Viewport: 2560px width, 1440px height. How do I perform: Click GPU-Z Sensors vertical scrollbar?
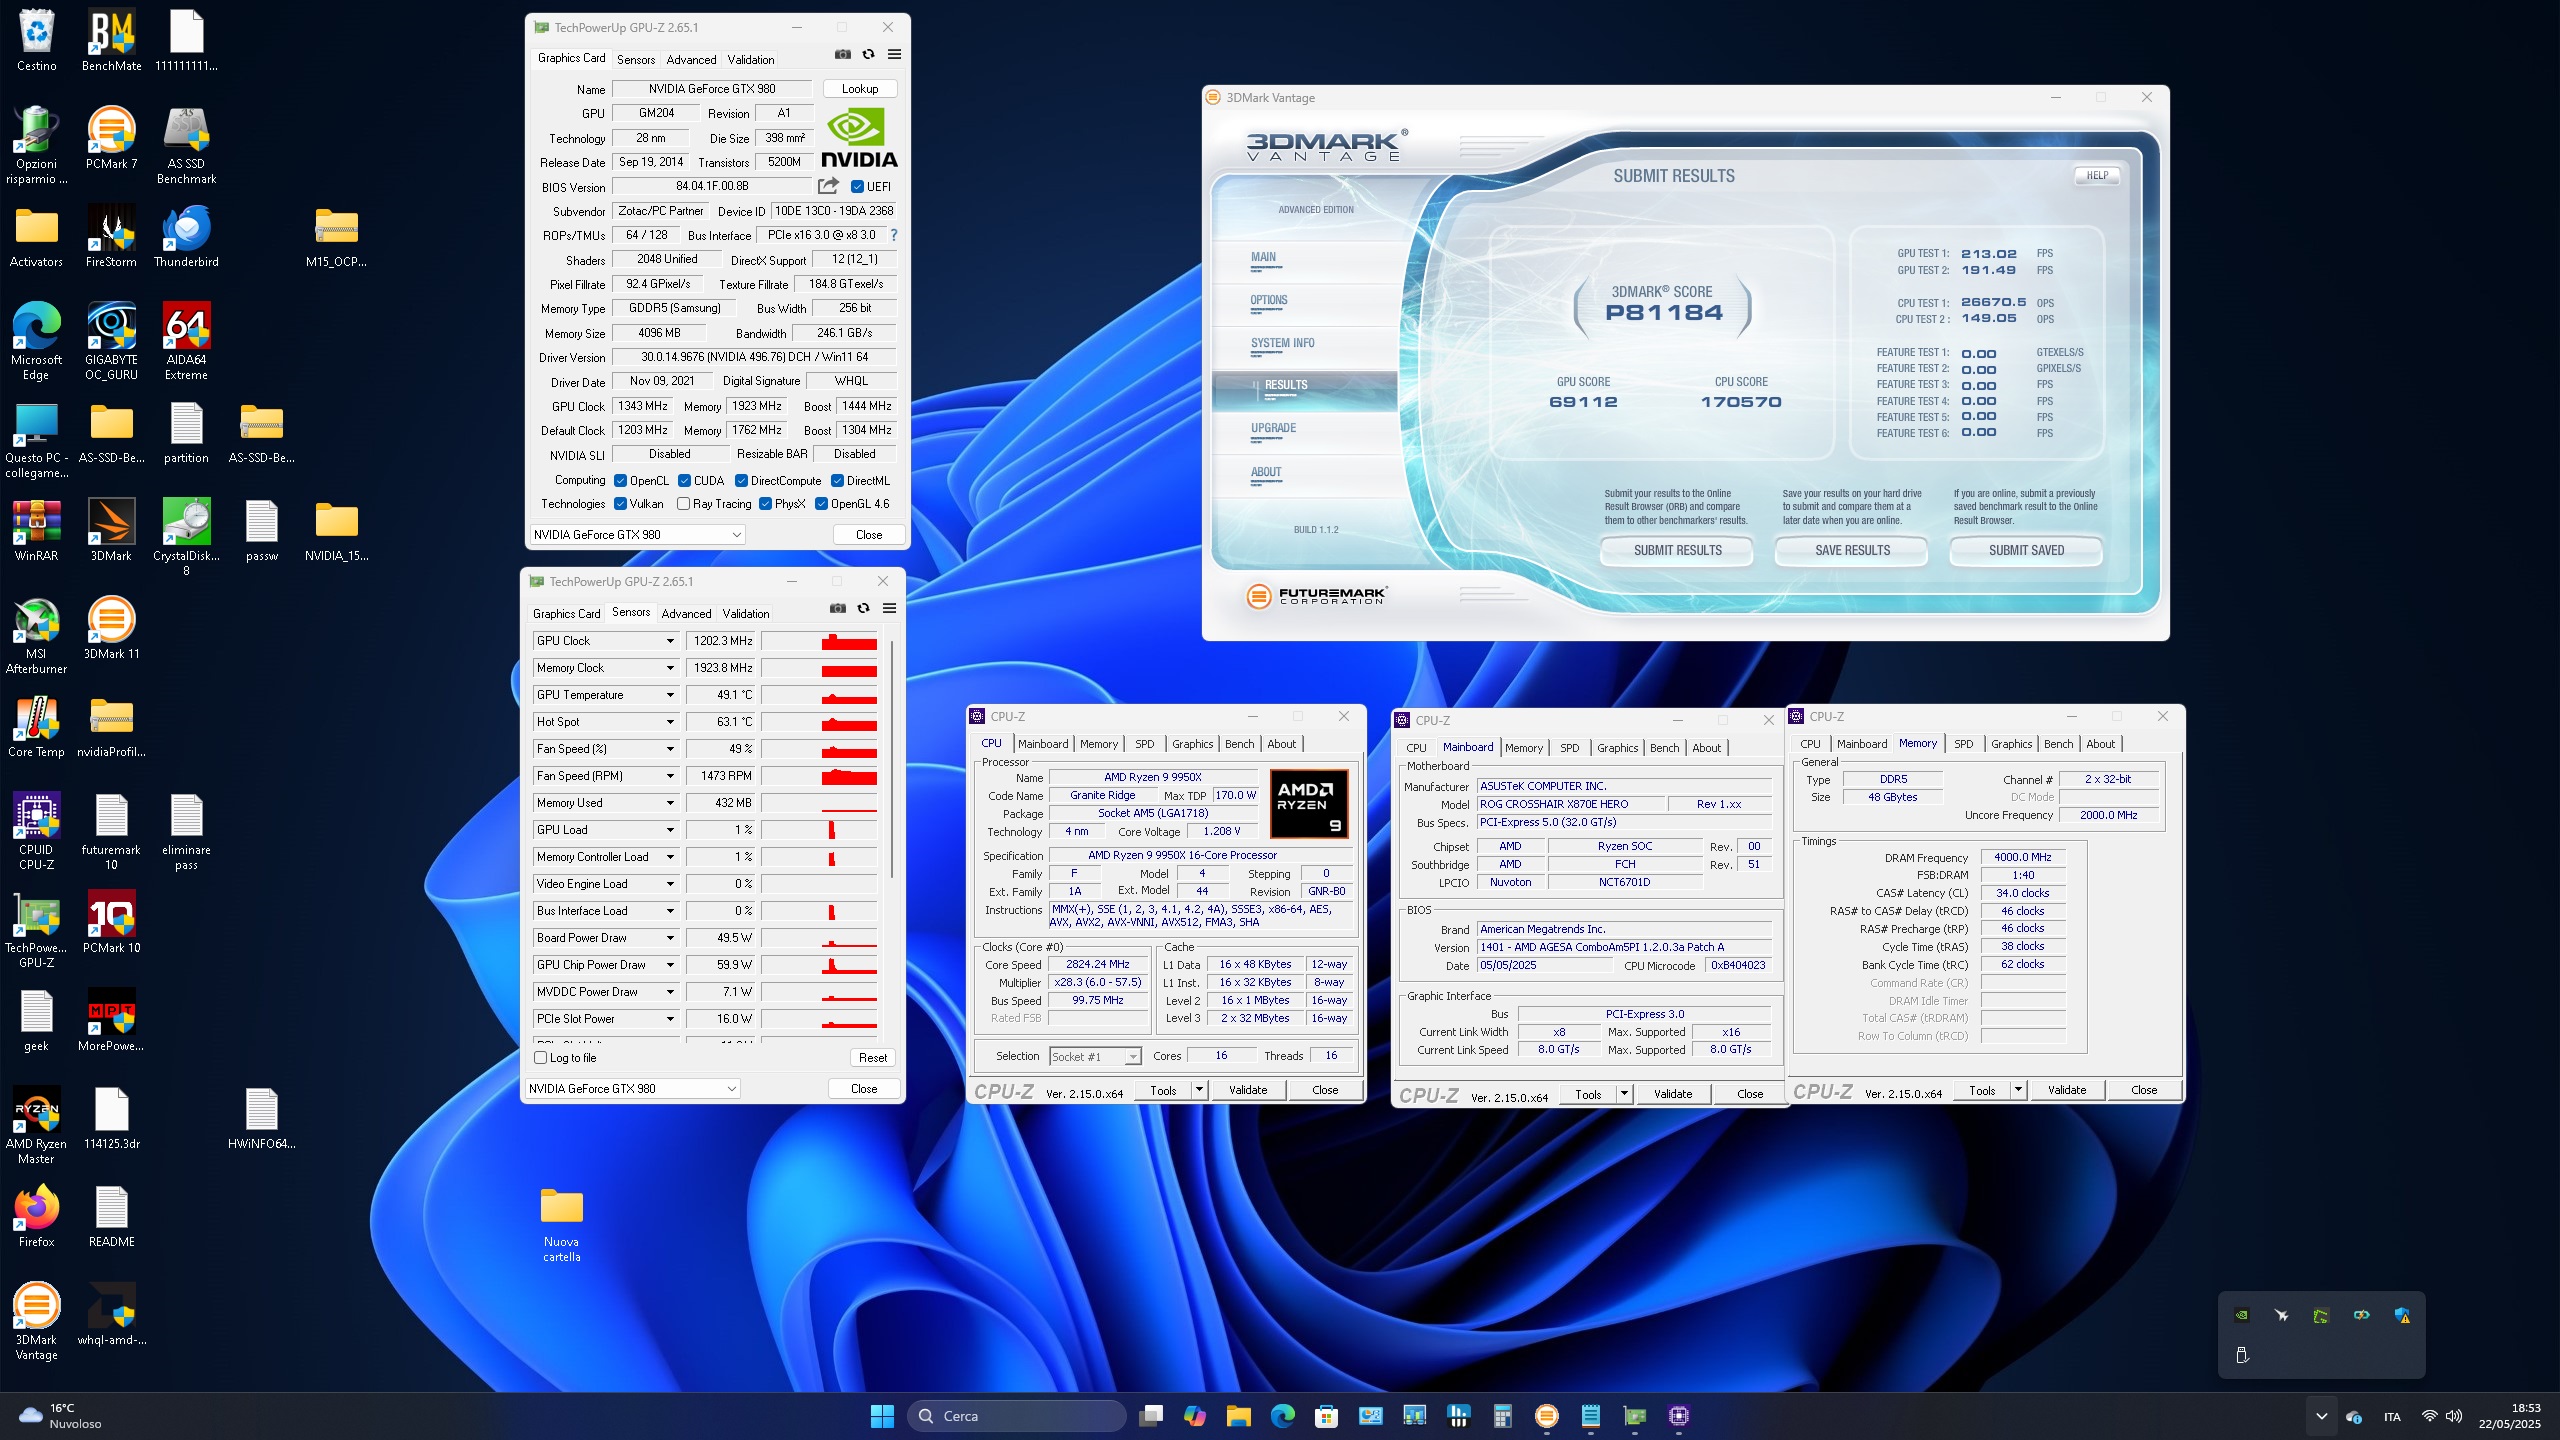tap(892, 760)
